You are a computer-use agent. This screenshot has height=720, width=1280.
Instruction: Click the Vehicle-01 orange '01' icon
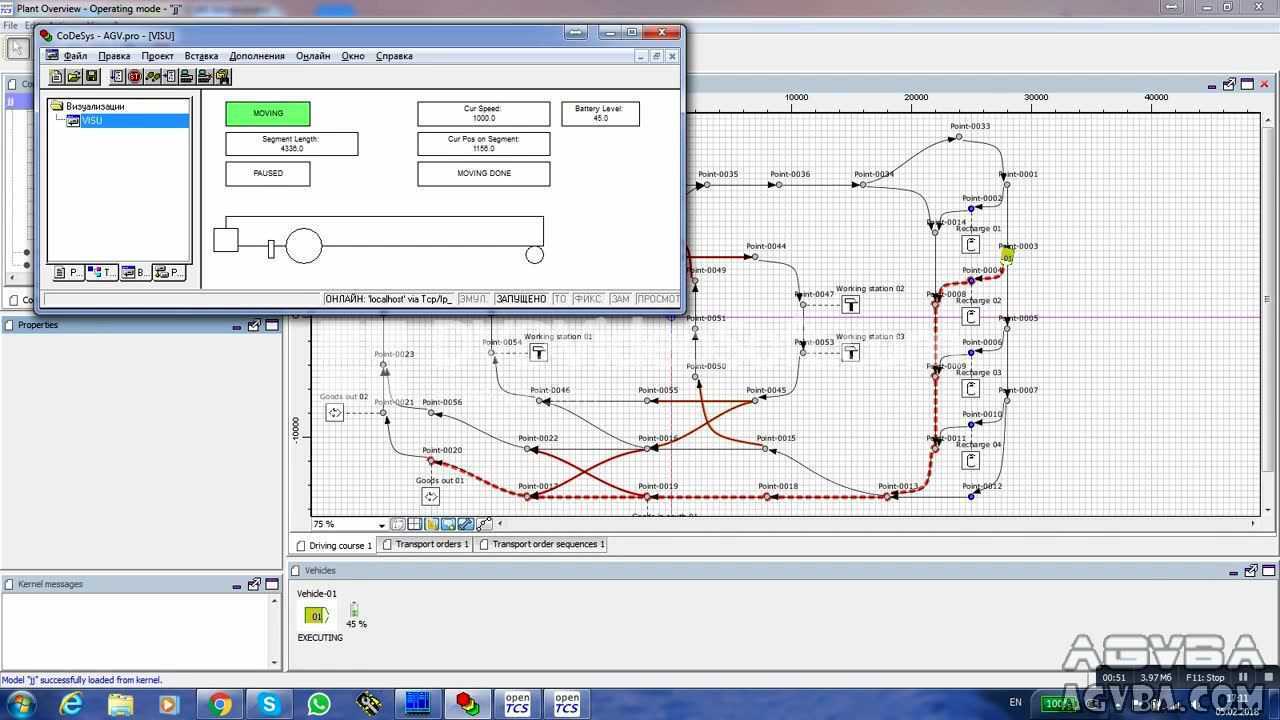coord(315,616)
